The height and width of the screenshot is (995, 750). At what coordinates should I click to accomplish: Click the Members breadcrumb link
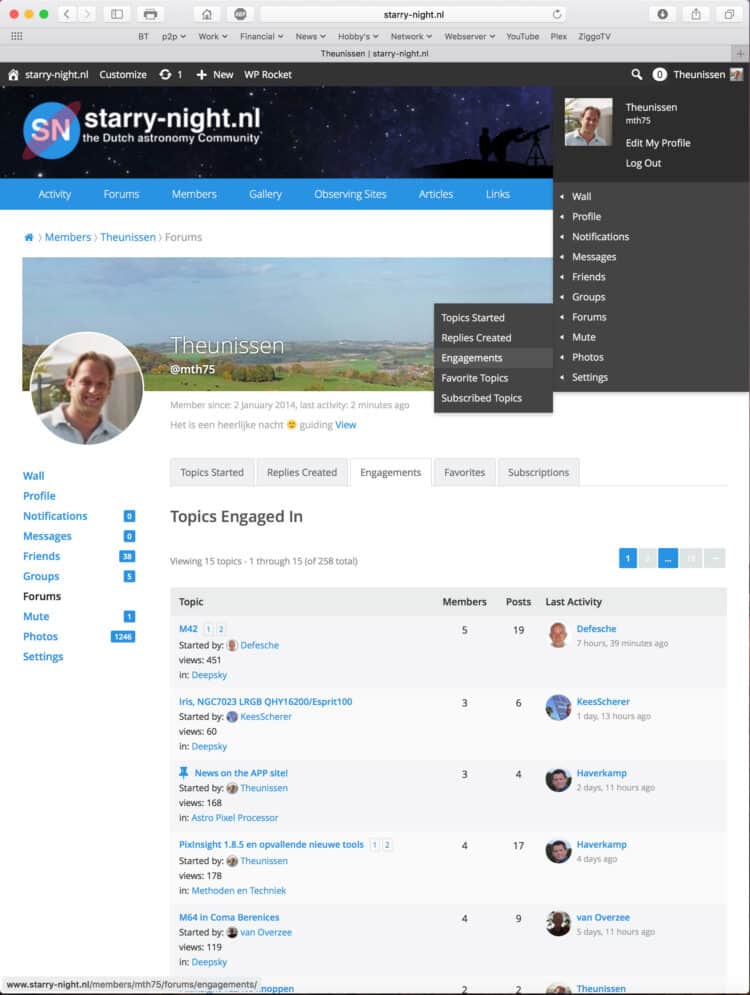(x=68, y=237)
